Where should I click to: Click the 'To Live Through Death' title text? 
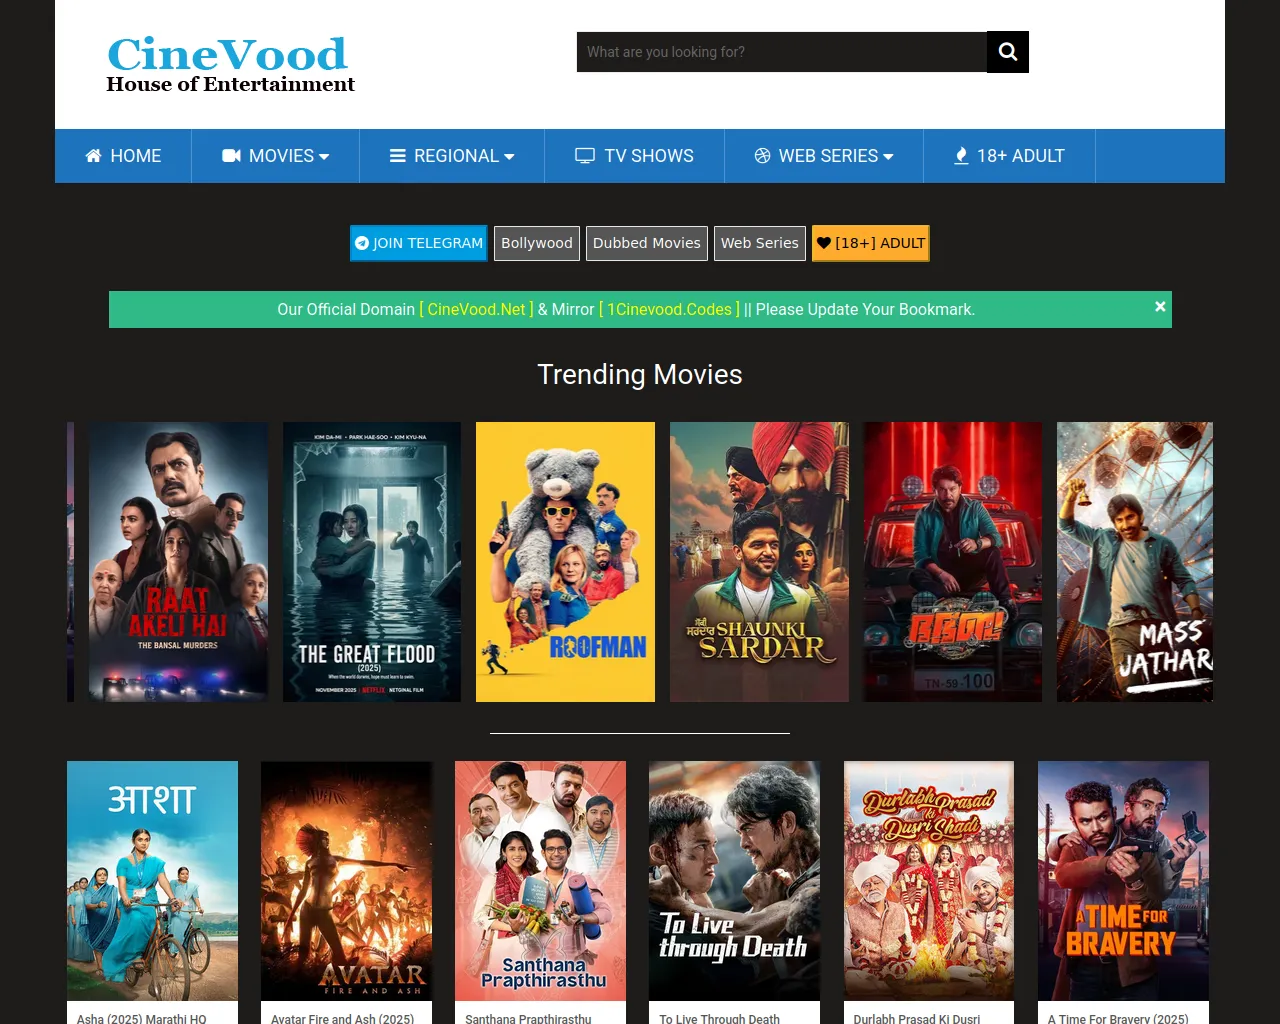click(x=719, y=1018)
